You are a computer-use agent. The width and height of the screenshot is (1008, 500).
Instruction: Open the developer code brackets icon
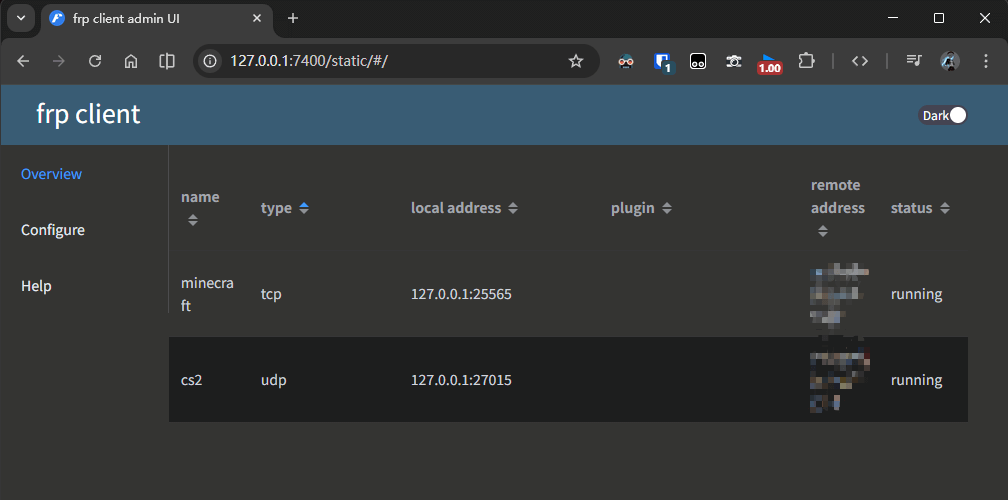tap(860, 61)
